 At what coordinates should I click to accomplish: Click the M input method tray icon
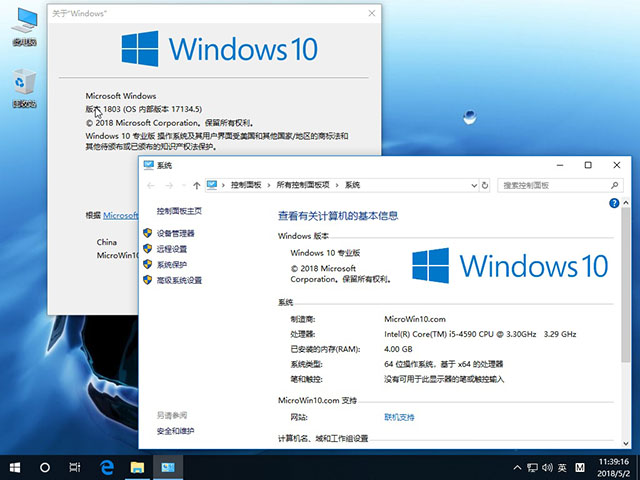[580, 468]
